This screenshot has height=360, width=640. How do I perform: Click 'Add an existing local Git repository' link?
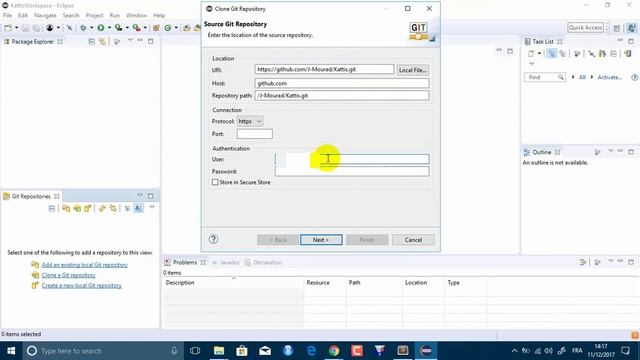(x=84, y=265)
